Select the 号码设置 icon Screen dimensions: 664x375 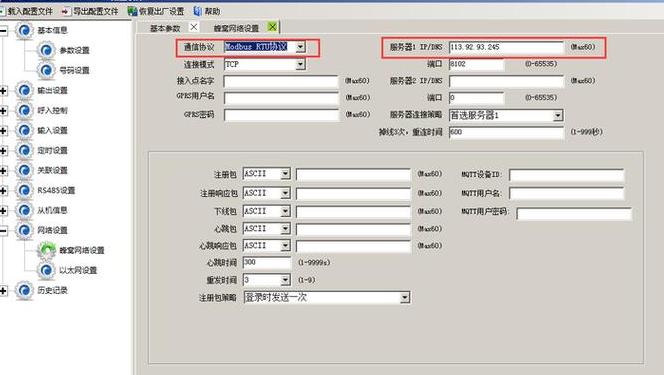coord(46,70)
